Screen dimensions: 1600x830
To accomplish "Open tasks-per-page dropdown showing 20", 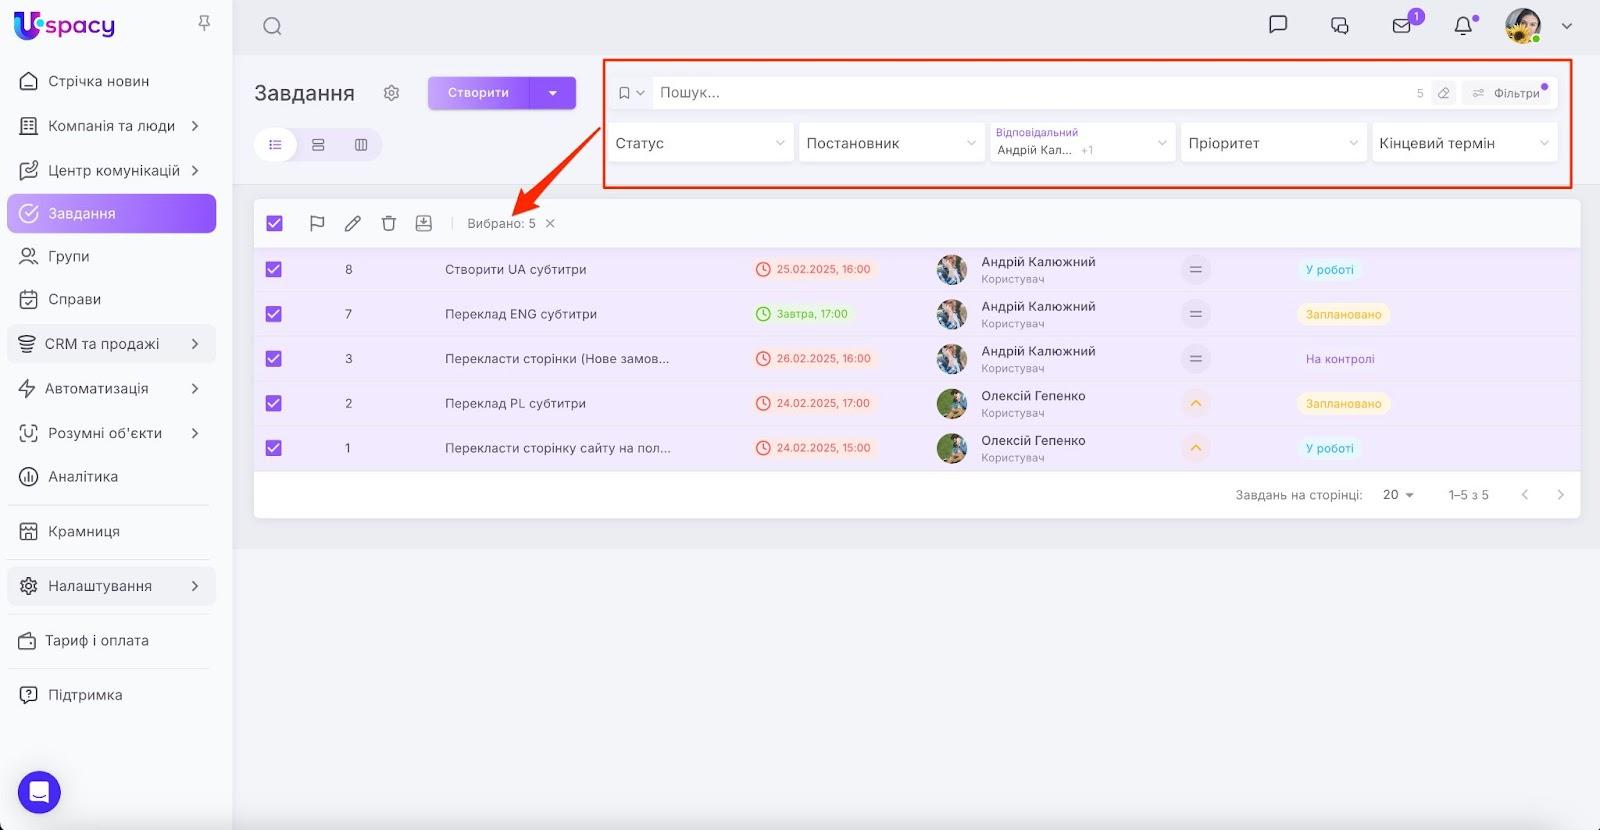I will (1398, 495).
